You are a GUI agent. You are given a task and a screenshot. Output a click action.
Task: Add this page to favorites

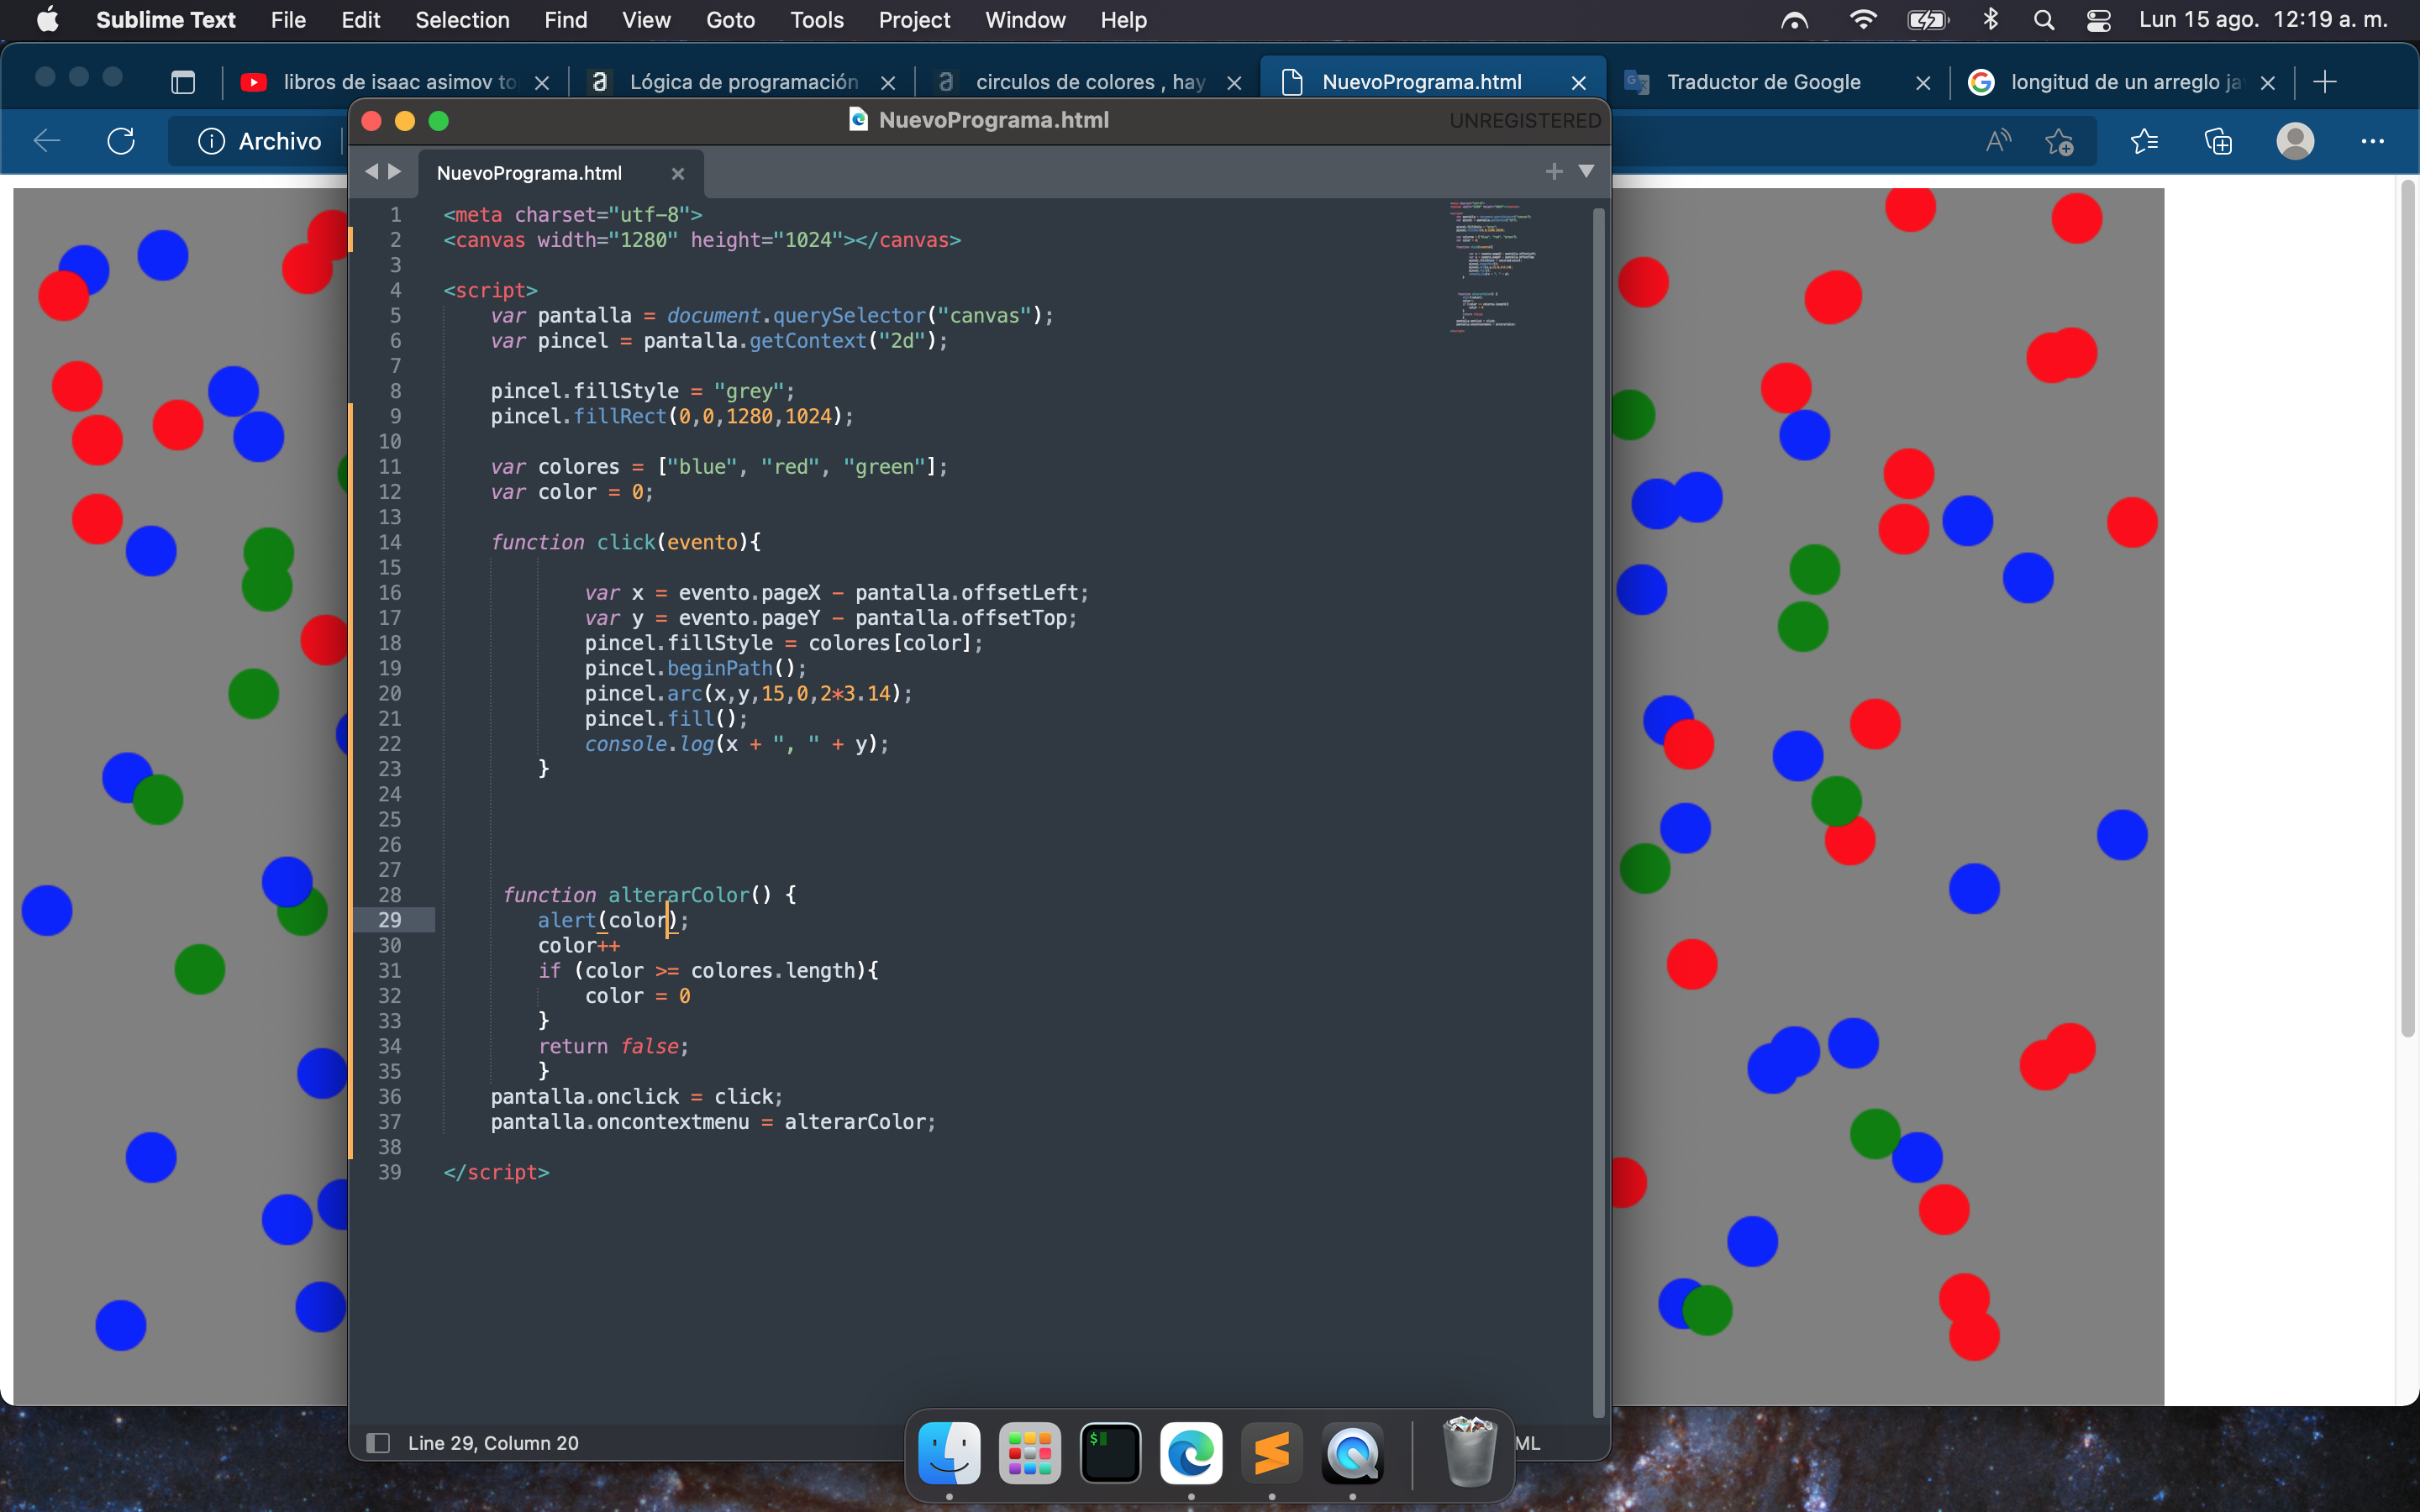click(2059, 141)
